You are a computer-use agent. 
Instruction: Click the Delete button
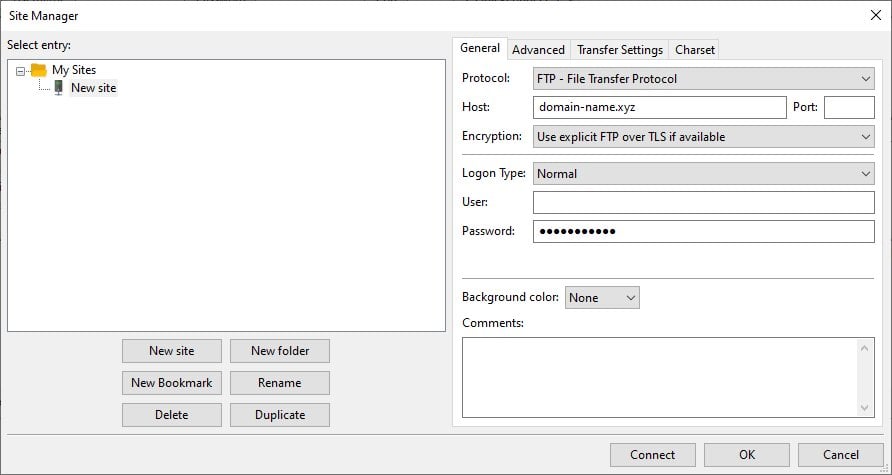point(172,415)
